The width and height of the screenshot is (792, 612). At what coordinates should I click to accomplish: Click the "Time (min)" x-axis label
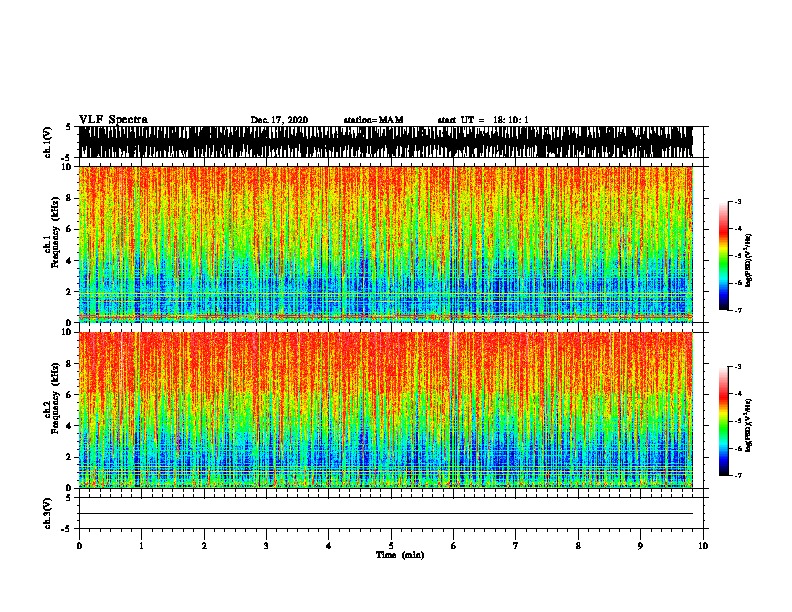click(x=400, y=555)
